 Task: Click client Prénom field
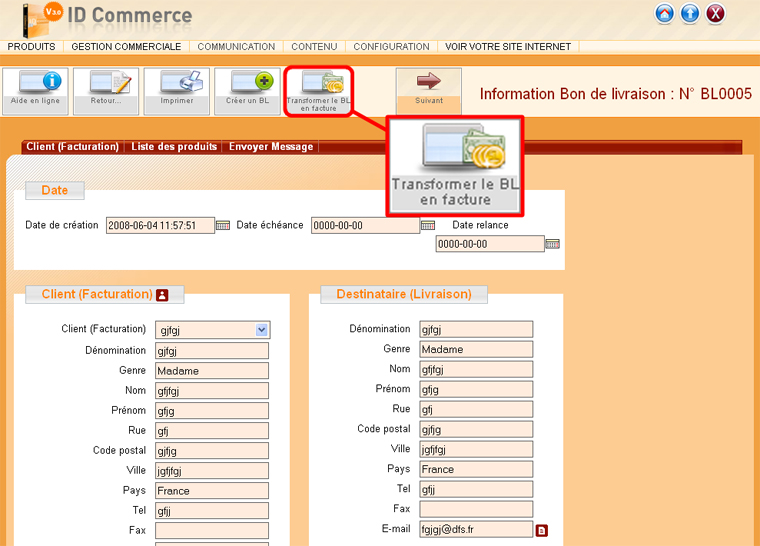pyautogui.click(x=212, y=411)
